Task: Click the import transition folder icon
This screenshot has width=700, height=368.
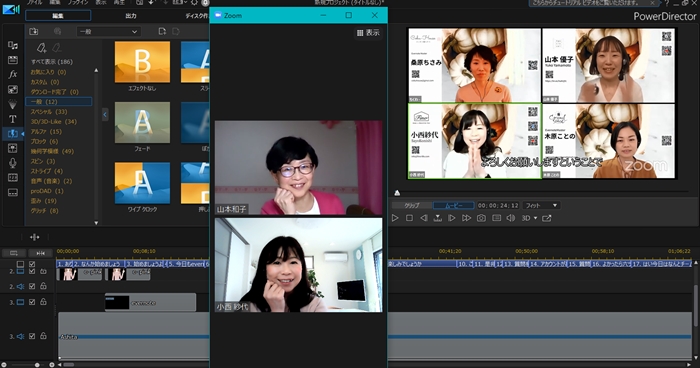Action: pos(33,31)
